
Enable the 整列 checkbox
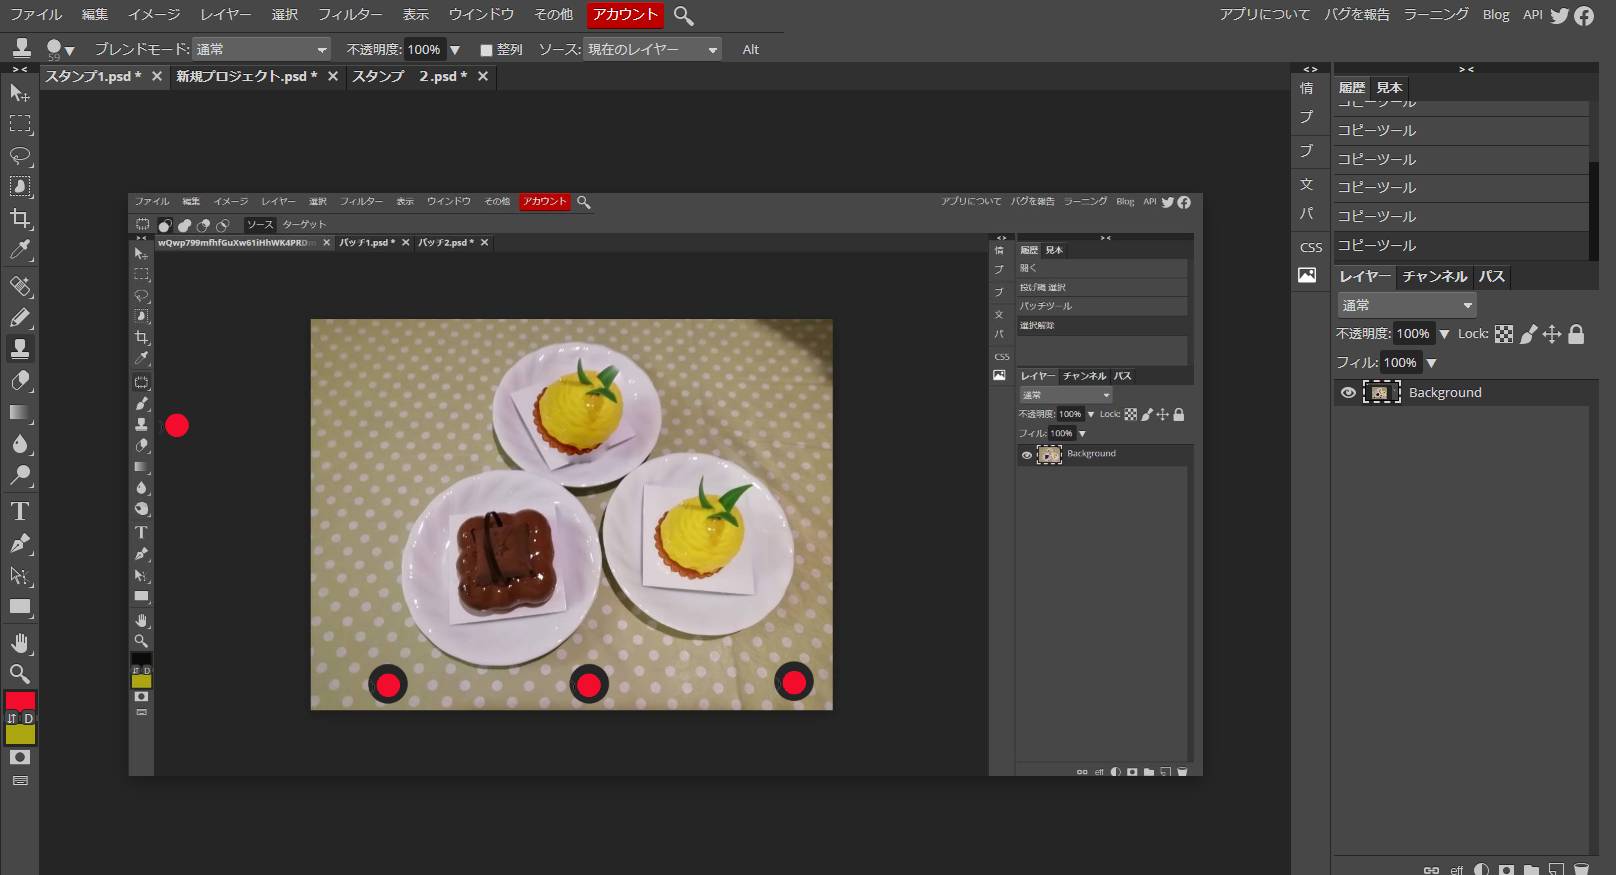pos(486,49)
